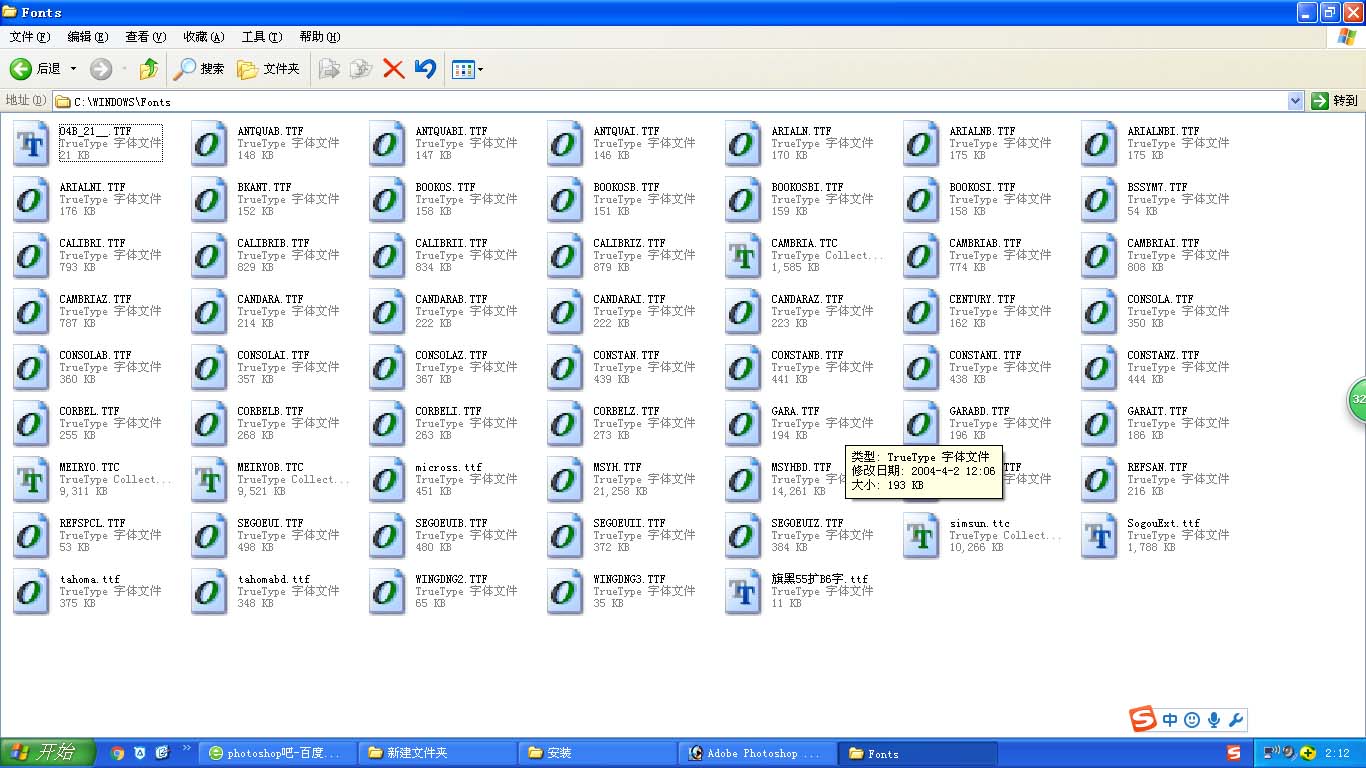Open the 工具(T) menu
Image resolution: width=1366 pixels, height=768 pixels.
(262, 37)
